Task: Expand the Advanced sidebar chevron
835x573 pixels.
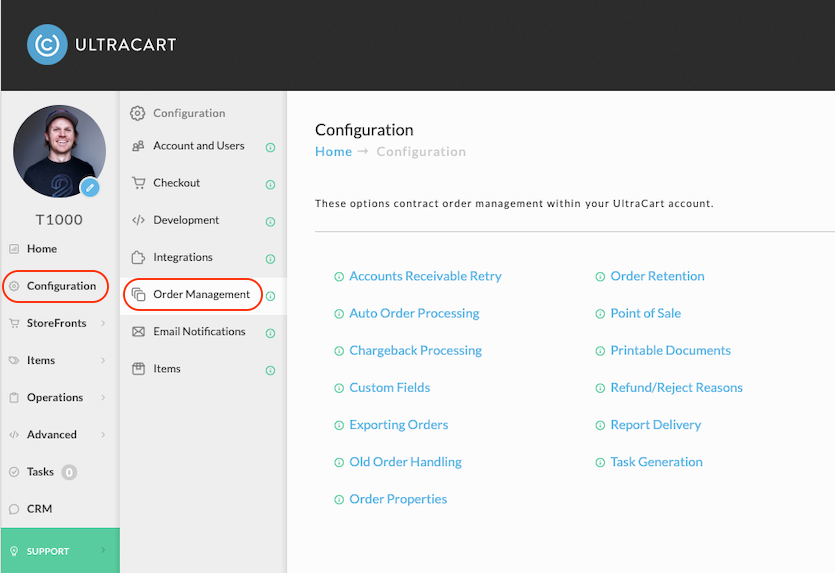Action: [103, 435]
